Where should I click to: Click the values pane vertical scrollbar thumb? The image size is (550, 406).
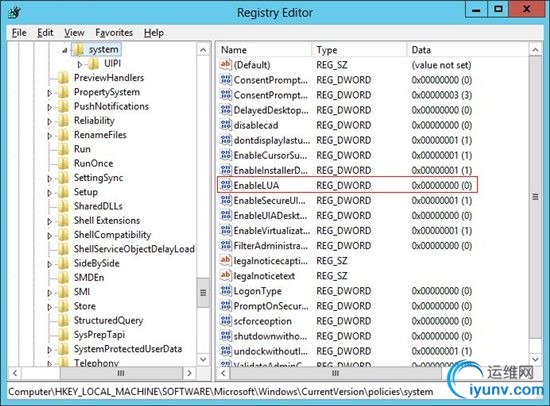[535, 197]
